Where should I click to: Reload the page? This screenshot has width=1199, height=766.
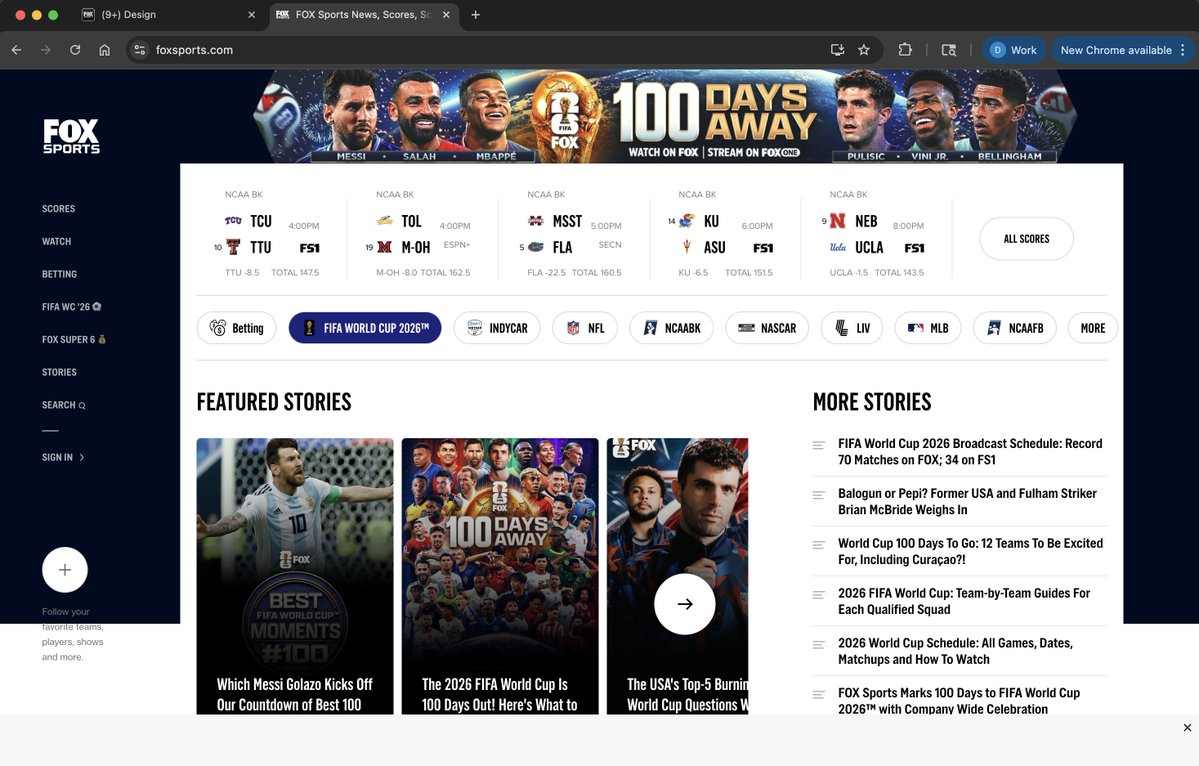pos(75,50)
